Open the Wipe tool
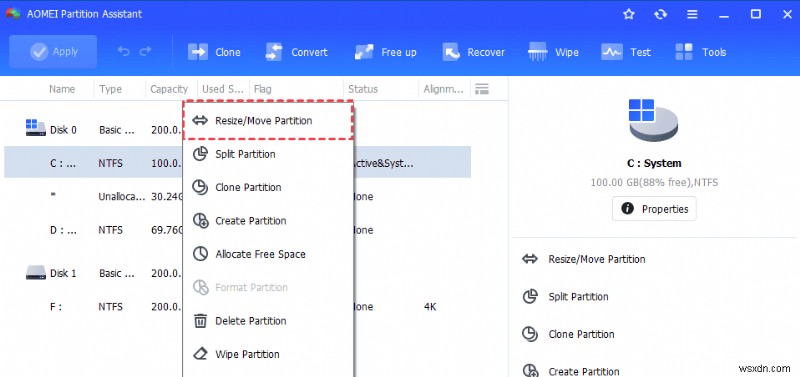The image size is (800, 377). [x=553, y=52]
